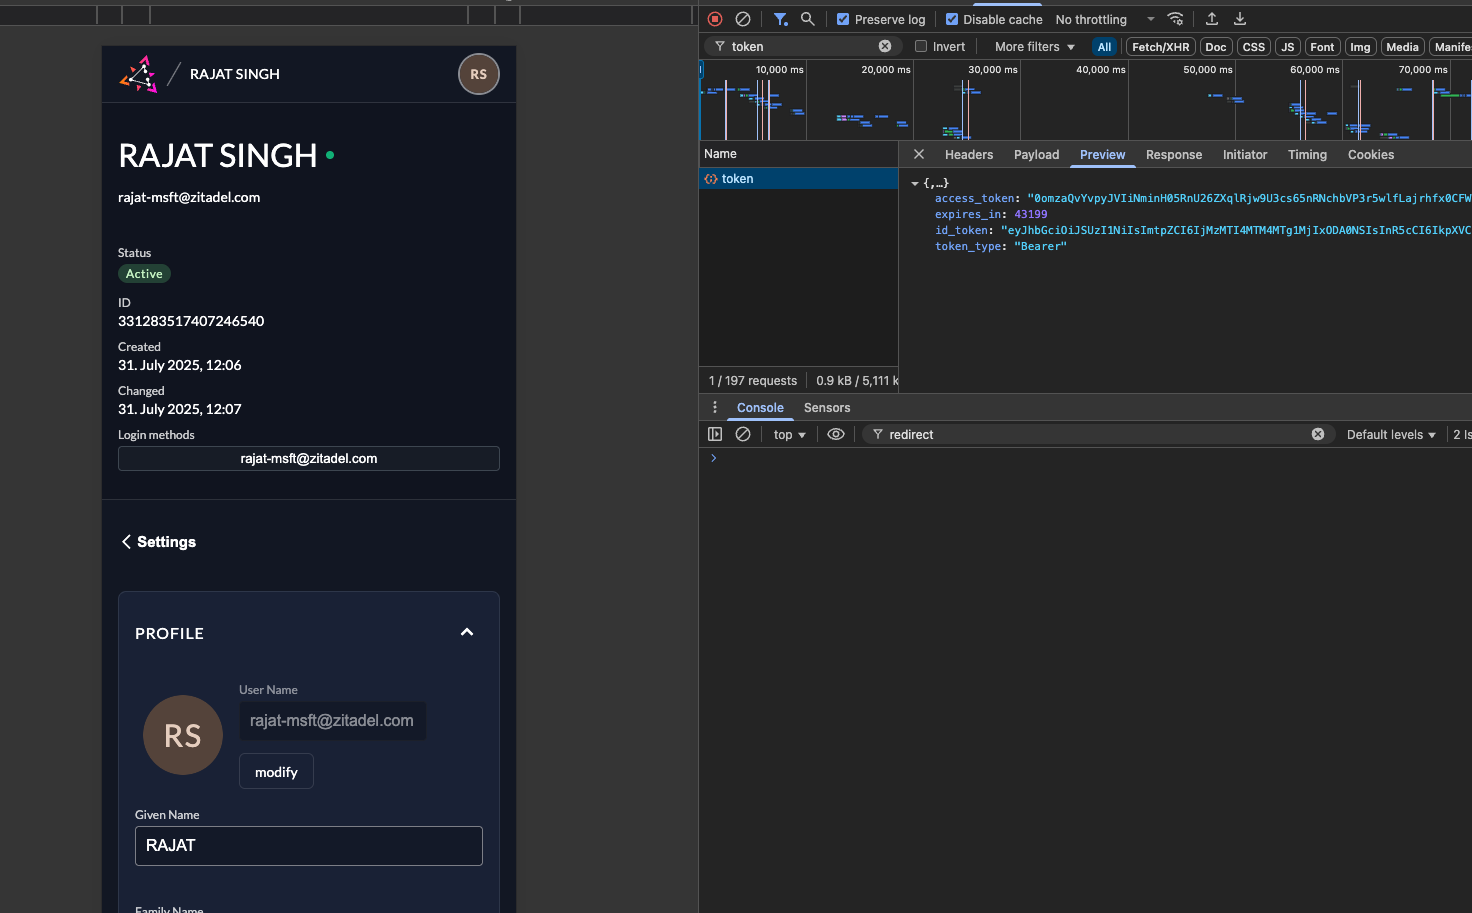
Task: Import HAR file upload icon
Action: tap(1212, 19)
